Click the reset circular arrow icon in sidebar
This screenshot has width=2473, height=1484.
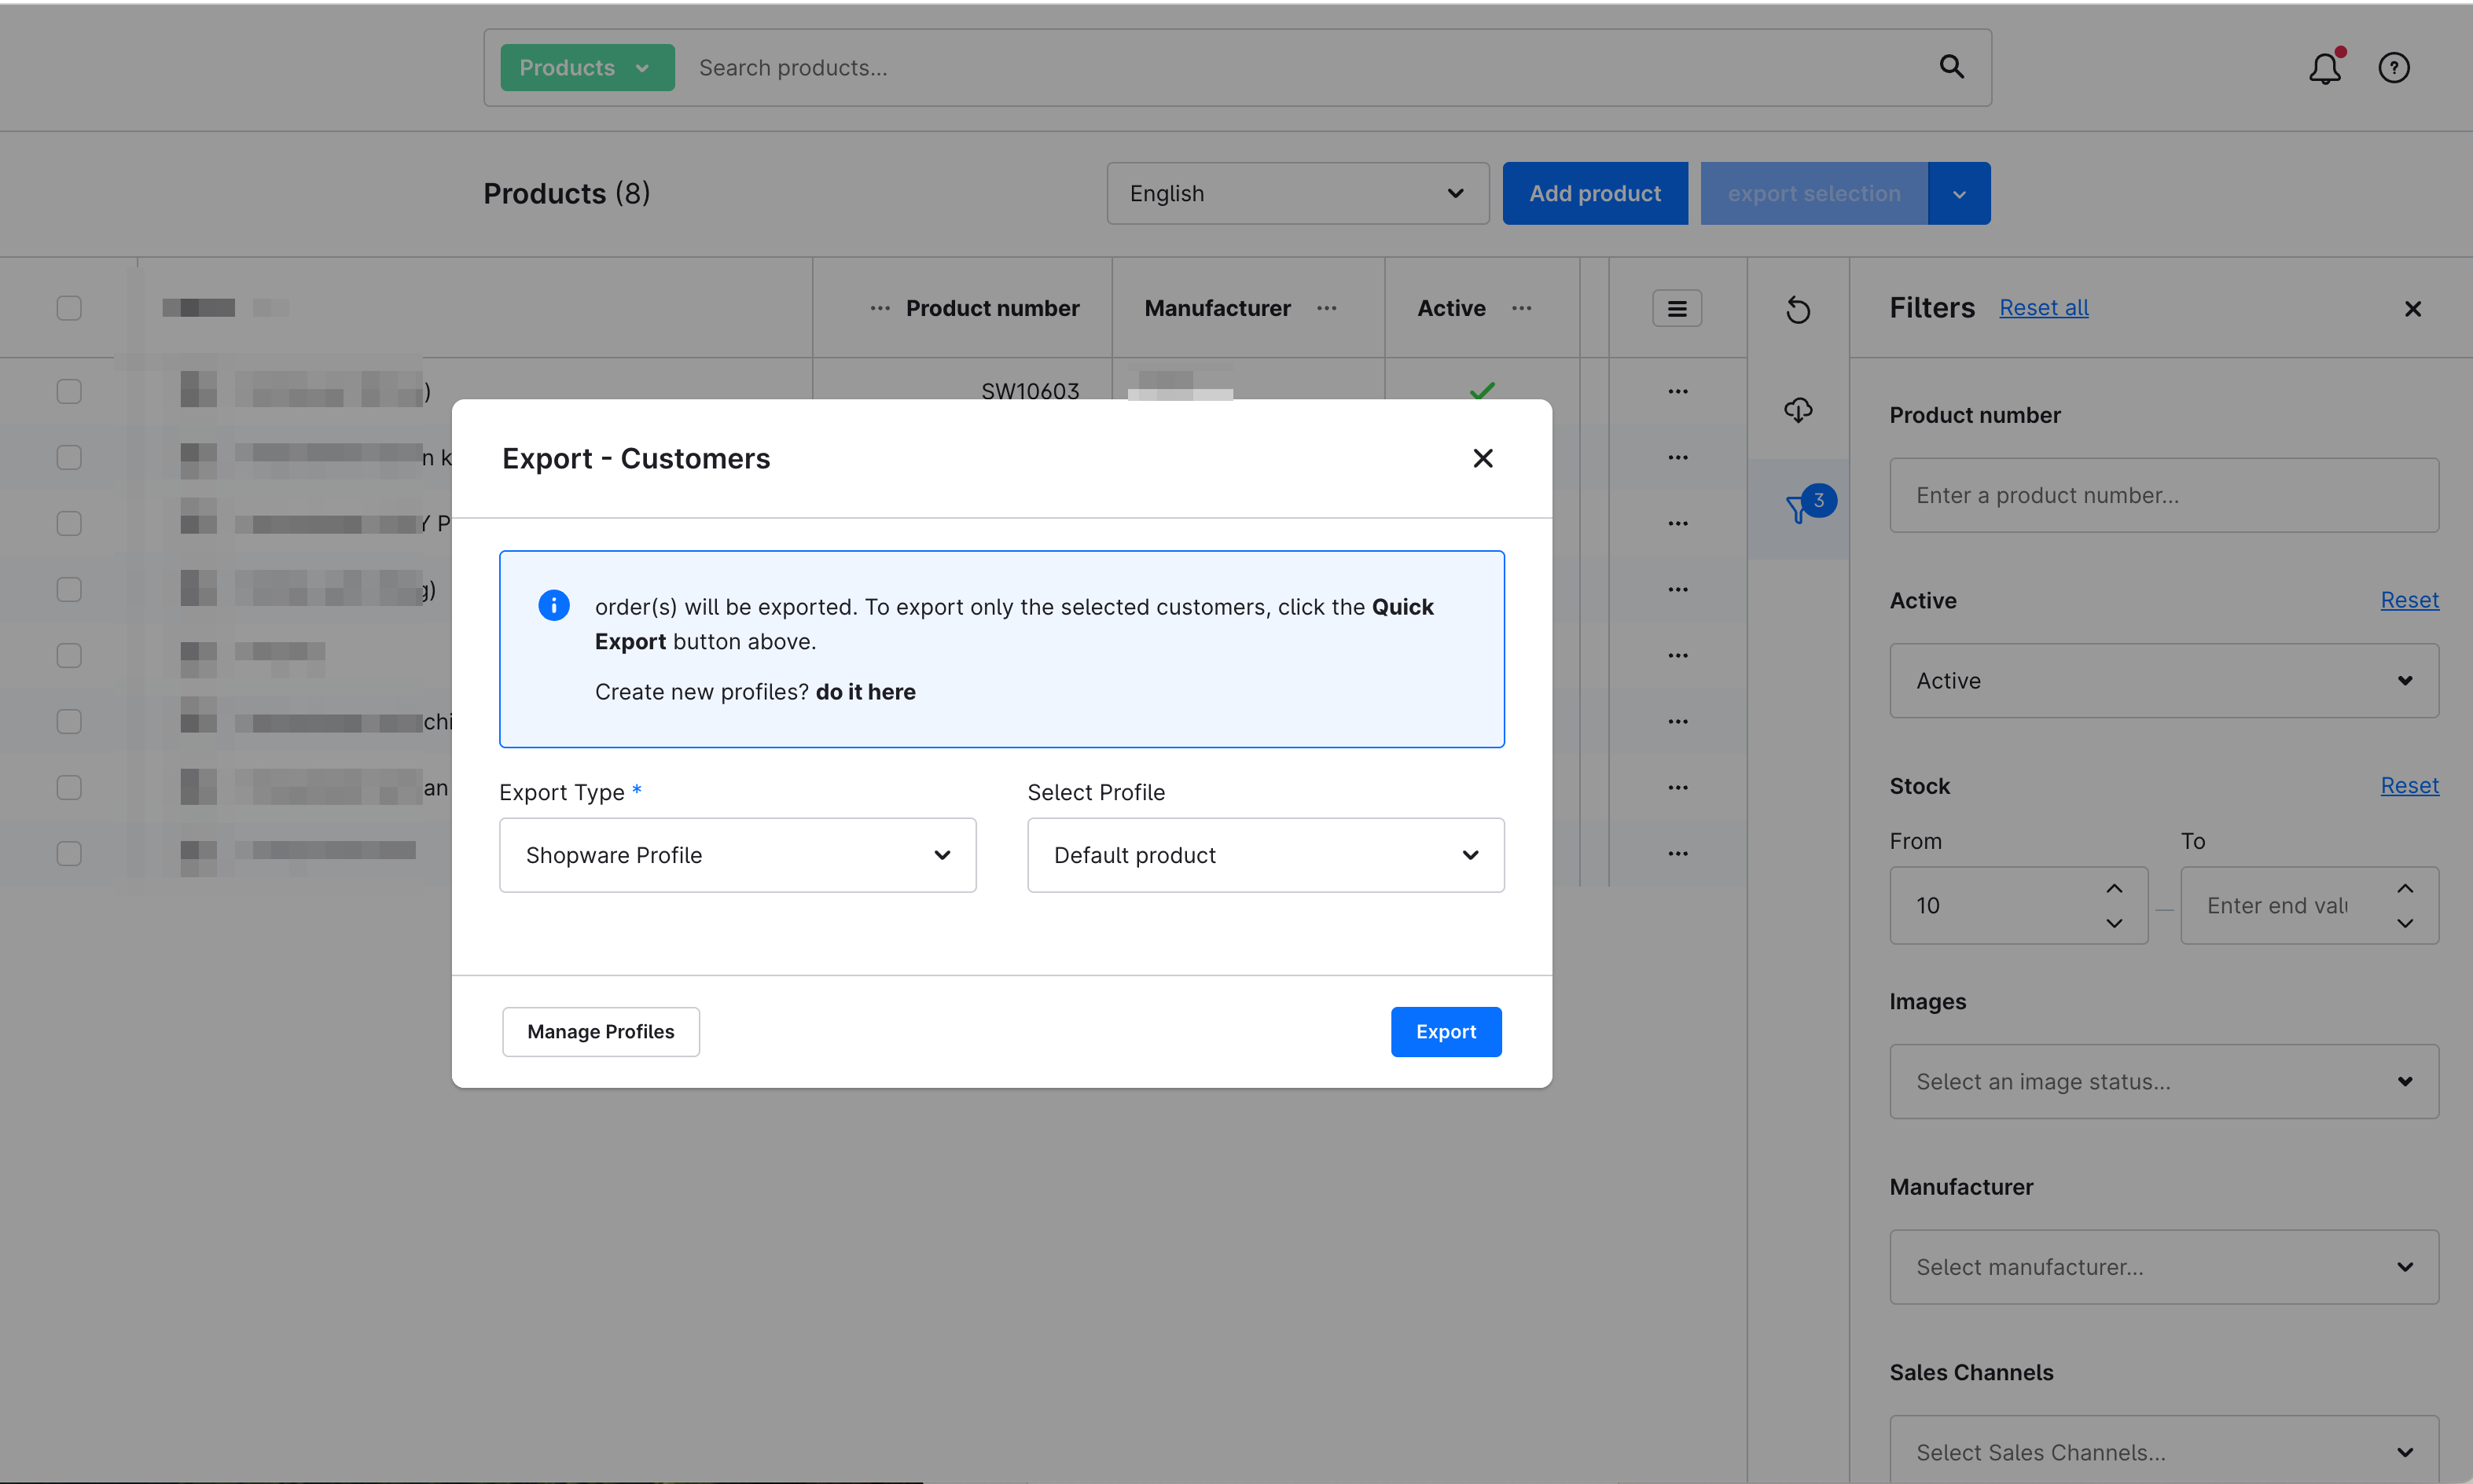tap(1797, 310)
